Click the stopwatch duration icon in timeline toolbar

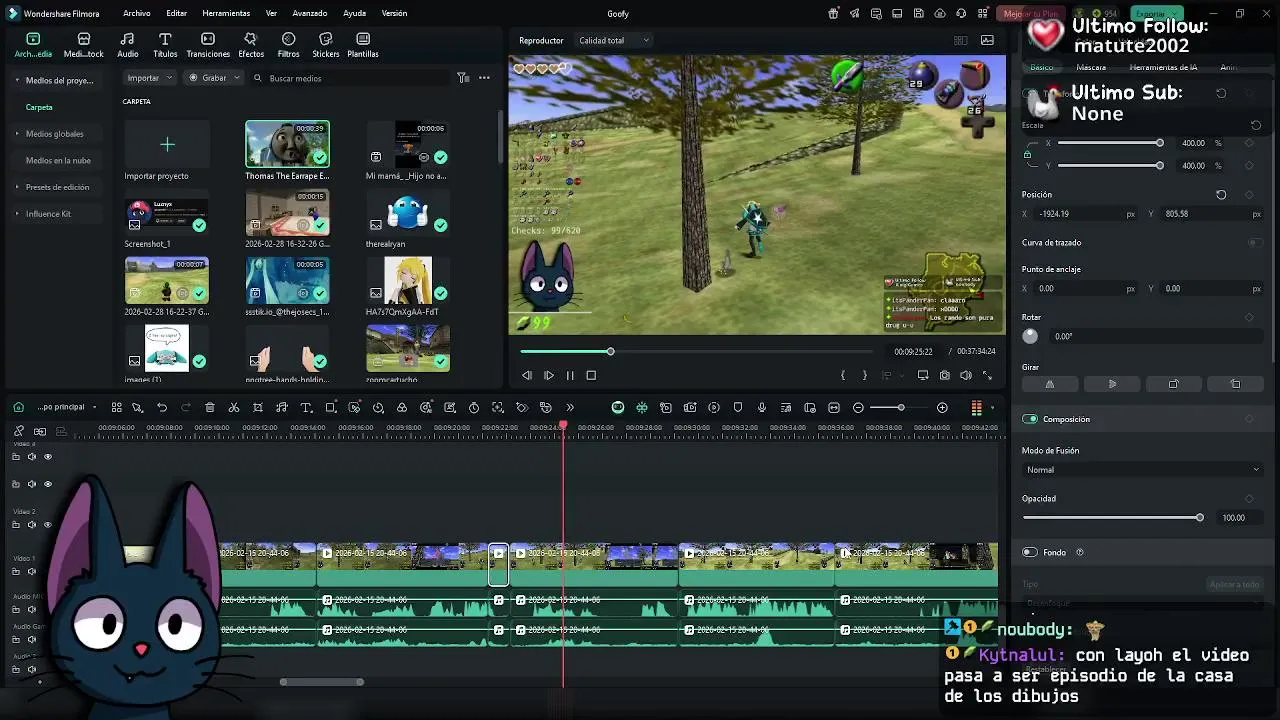coord(474,407)
